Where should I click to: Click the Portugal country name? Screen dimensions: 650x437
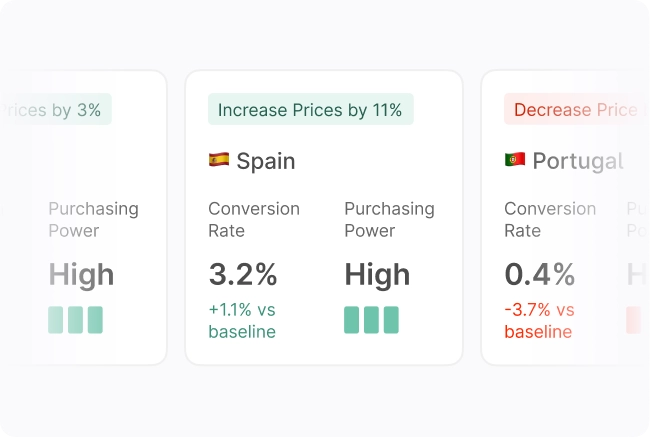577,161
